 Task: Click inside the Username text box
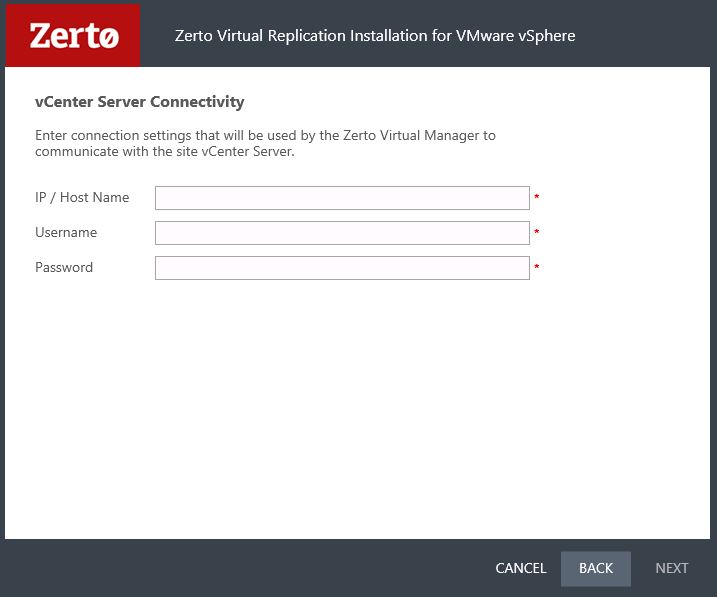[x=342, y=233]
